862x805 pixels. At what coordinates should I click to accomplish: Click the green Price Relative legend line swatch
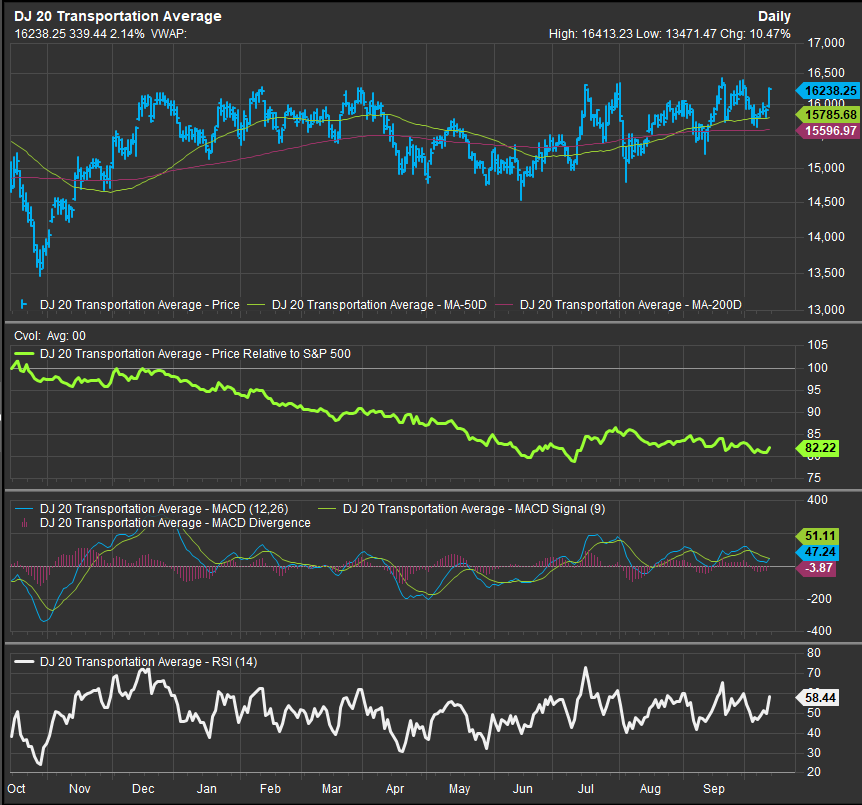click(24, 354)
